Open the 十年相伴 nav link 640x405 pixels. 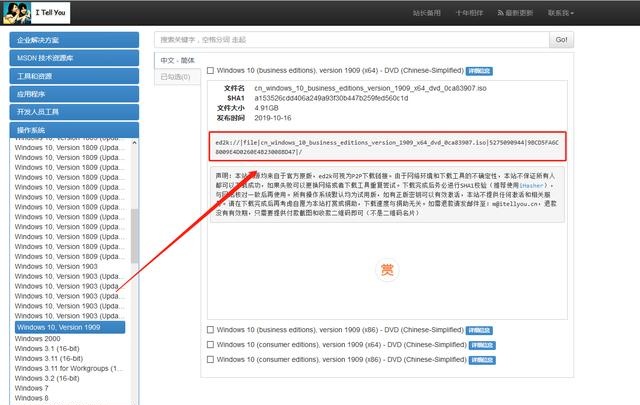pyautogui.click(x=469, y=13)
